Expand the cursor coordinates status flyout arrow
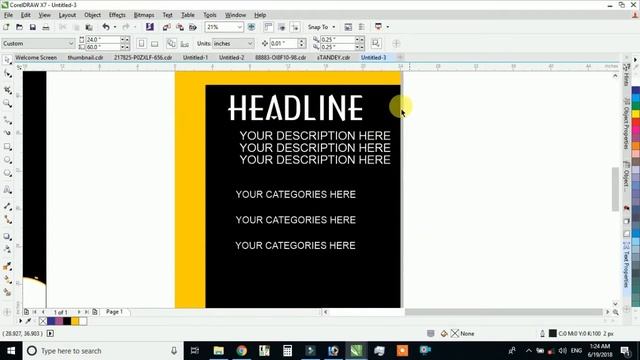 50,333
